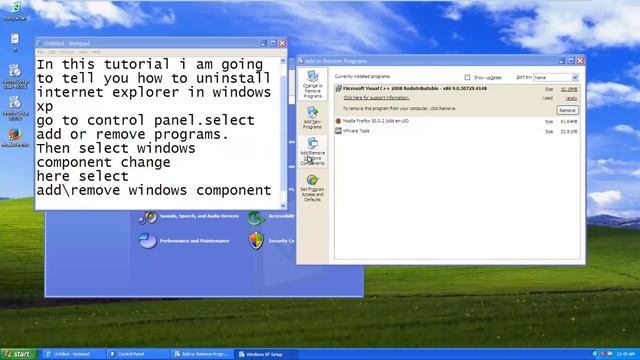Image resolution: width=640 pixels, height=360 pixels.
Task: Open the Recycle Bin desktop icon
Action: [x=15, y=11]
